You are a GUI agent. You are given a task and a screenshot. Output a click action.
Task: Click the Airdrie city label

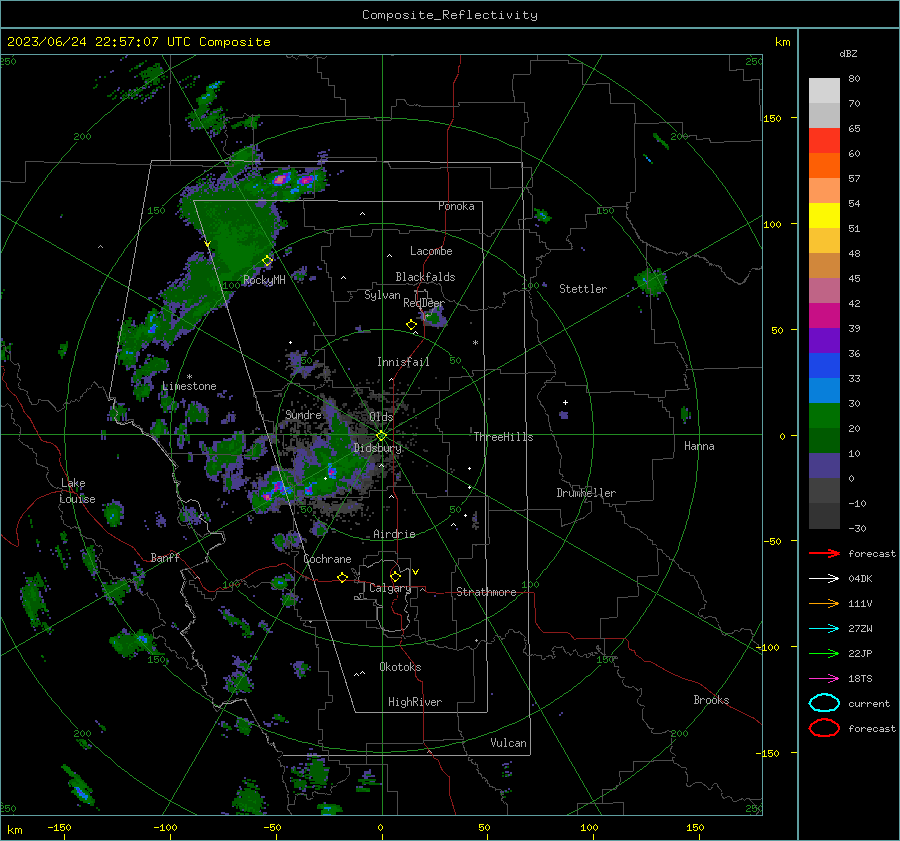coord(394,534)
